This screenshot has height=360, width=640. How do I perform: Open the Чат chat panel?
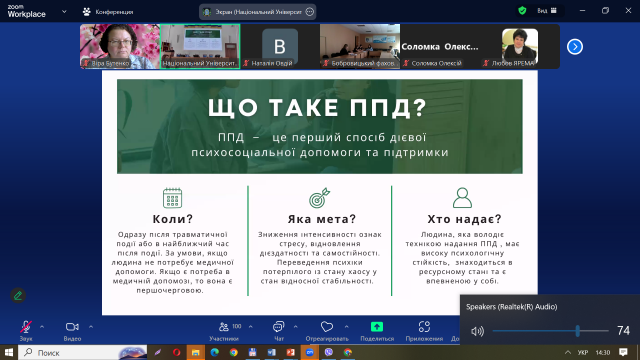(279, 331)
